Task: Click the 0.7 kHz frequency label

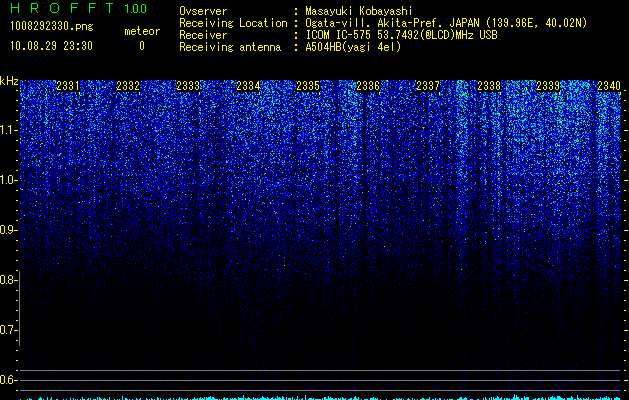Action: [8, 330]
